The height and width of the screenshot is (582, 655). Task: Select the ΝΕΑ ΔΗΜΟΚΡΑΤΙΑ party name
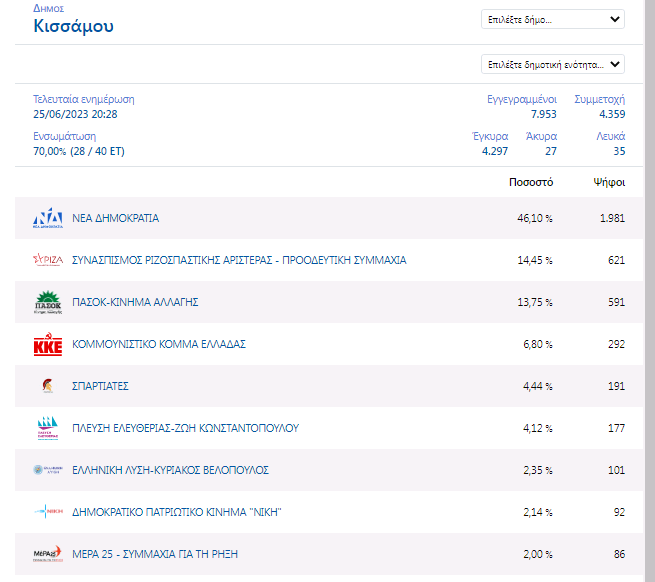(115, 218)
